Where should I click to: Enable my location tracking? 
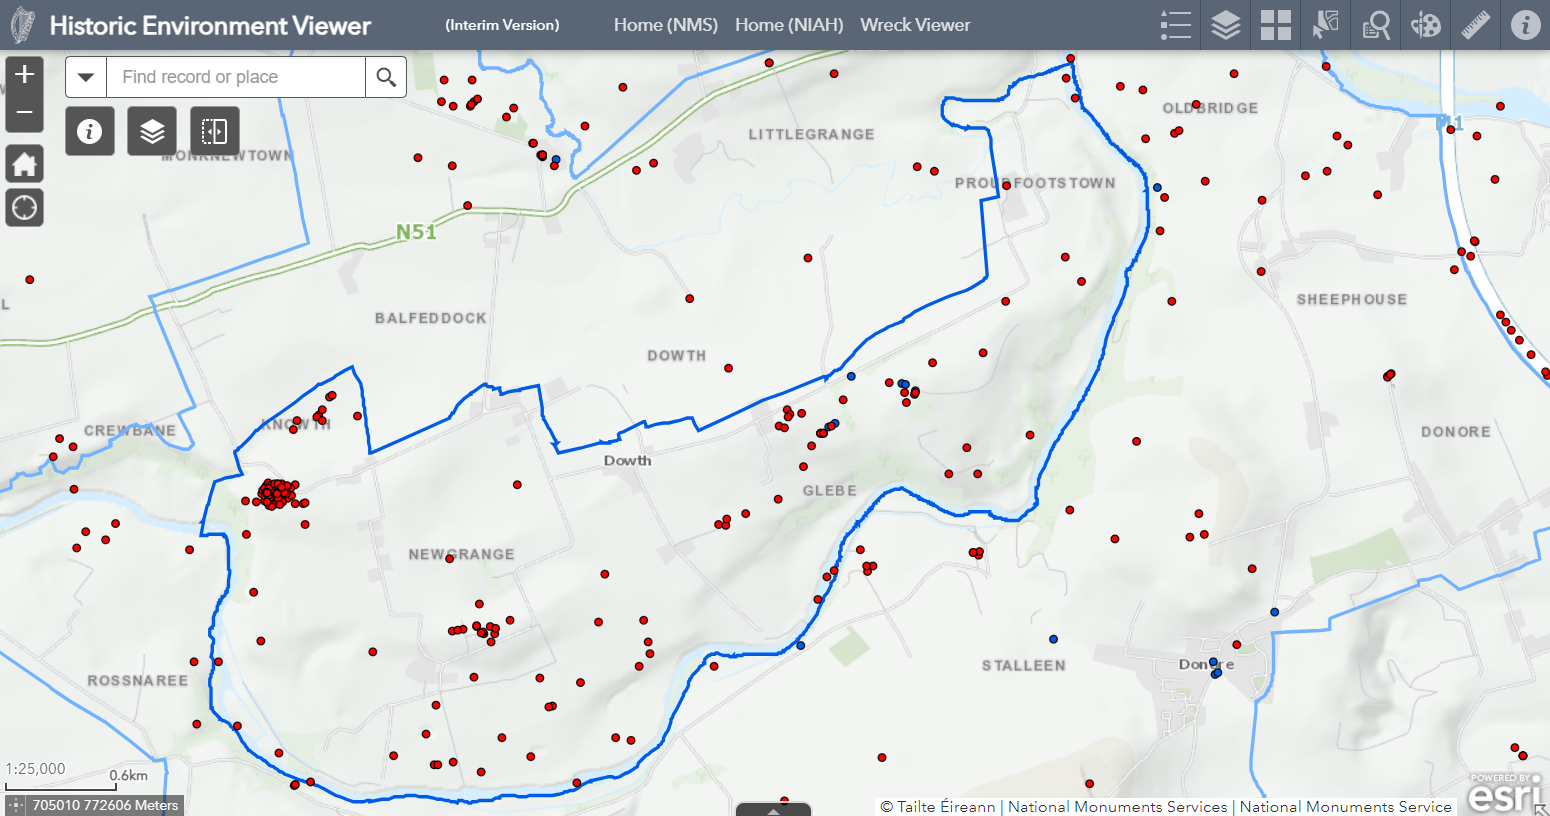pos(24,207)
